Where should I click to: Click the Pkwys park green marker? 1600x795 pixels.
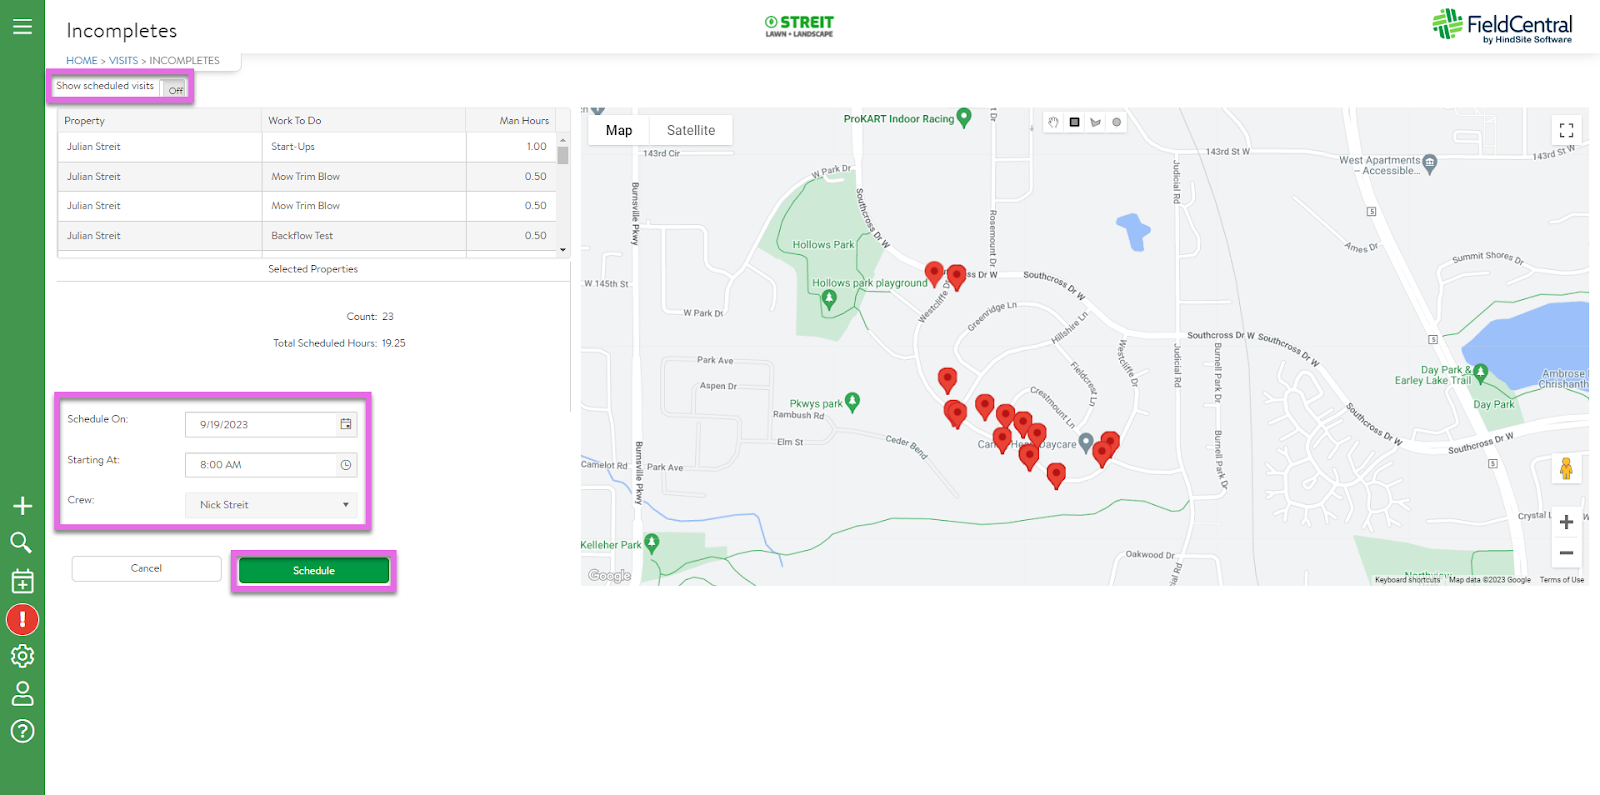[x=852, y=402]
